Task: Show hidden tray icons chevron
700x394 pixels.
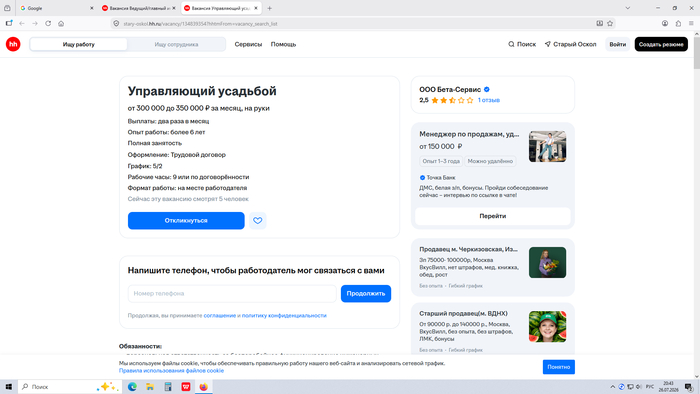Action: tap(612, 387)
